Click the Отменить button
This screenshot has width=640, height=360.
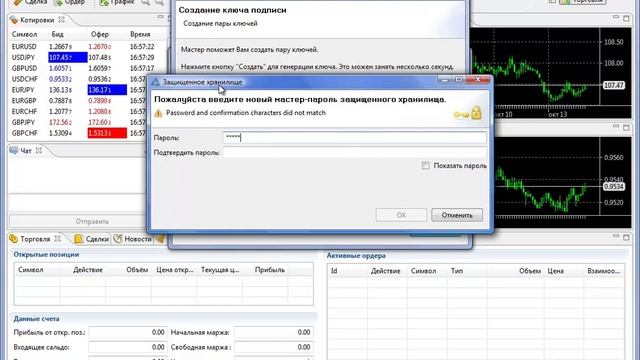[x=457, y=215]
